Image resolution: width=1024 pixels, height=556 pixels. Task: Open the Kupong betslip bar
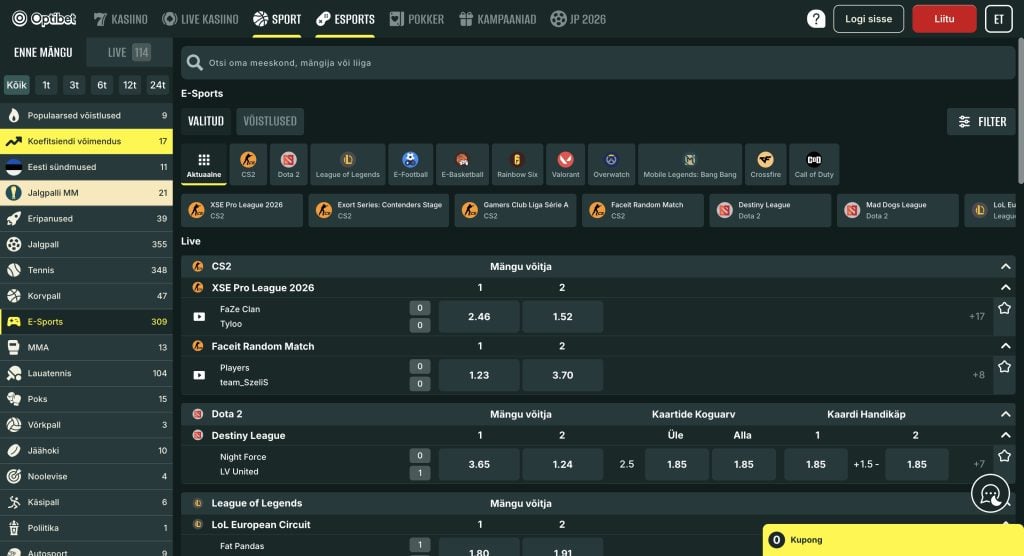click(x=893, y=540)
